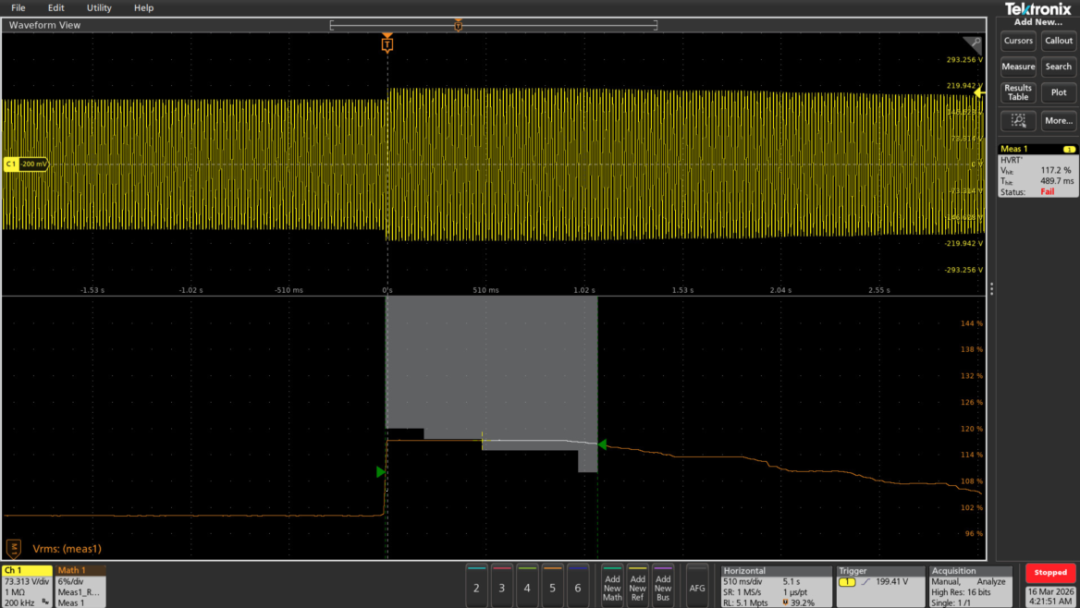Open the Acquisition settings badge
The height and width of the screenshot is (608, 1080).
[970, 586]
